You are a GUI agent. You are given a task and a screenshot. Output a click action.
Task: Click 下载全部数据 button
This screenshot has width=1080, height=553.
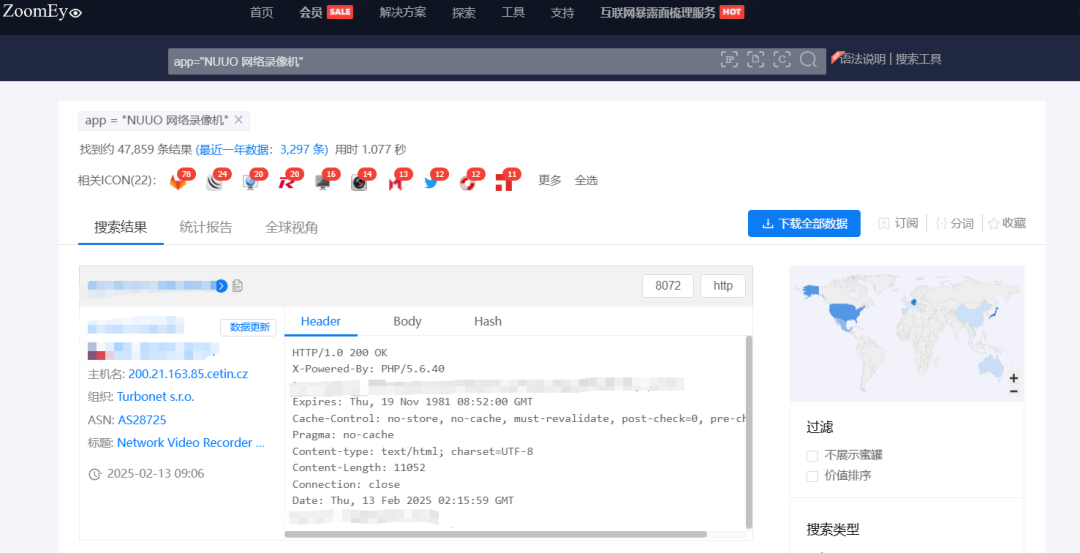click(x=804, y=224)
